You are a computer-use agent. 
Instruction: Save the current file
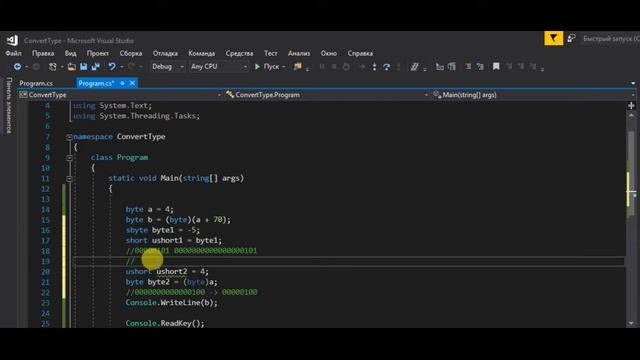(84, 67)
